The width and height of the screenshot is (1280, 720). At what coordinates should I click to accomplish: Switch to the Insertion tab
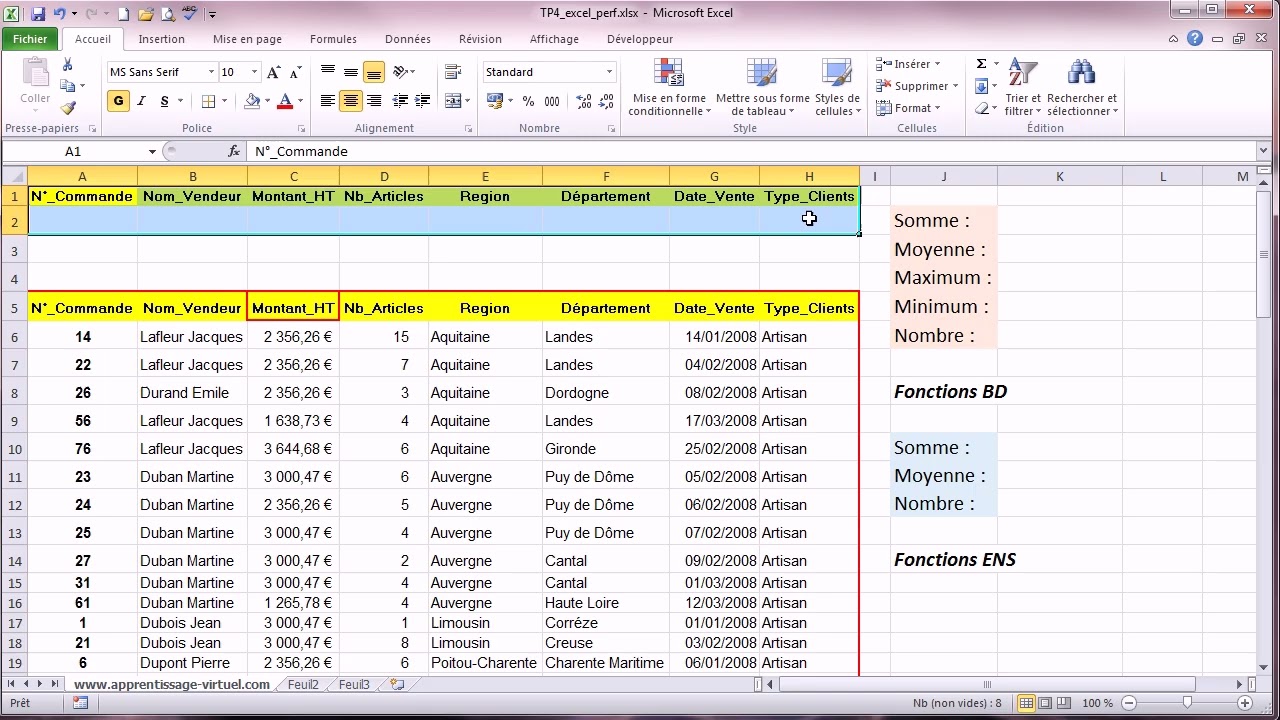(x=161, y=39)
